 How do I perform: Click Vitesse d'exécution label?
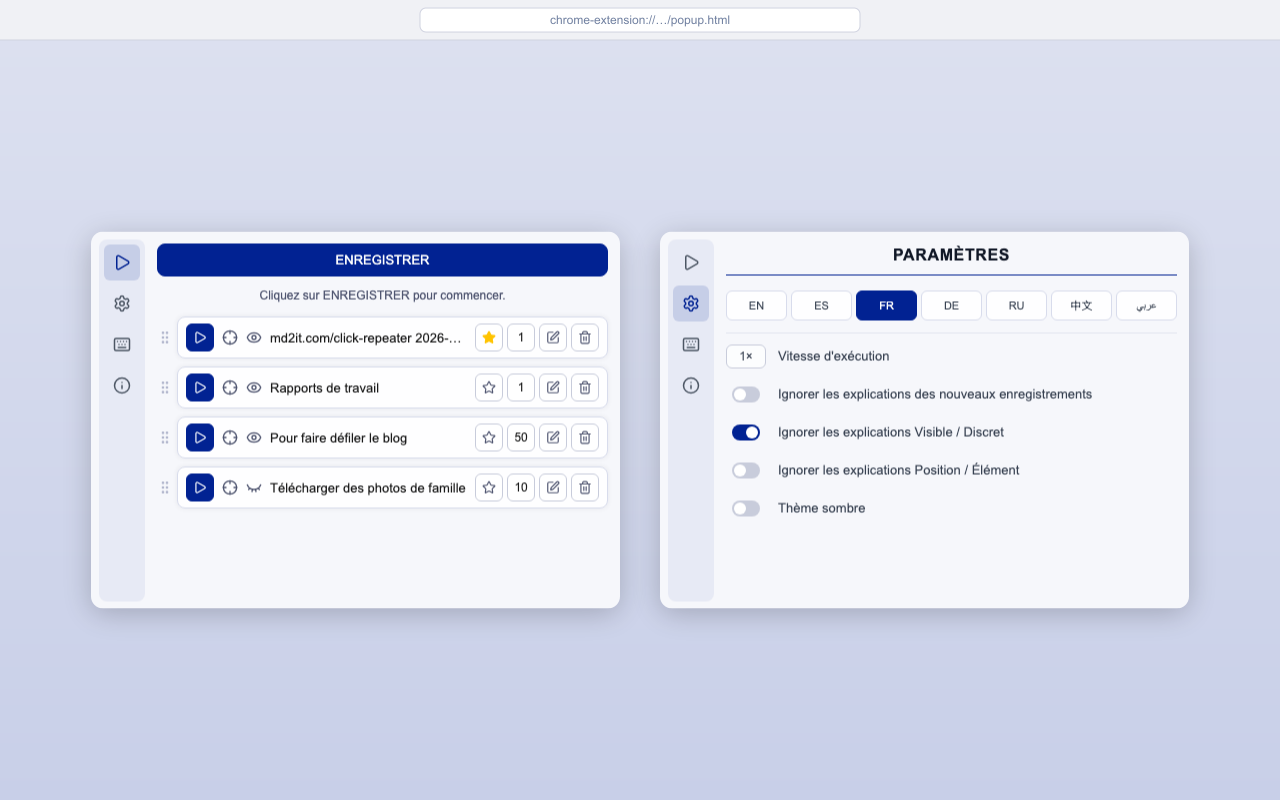[833, 356]
